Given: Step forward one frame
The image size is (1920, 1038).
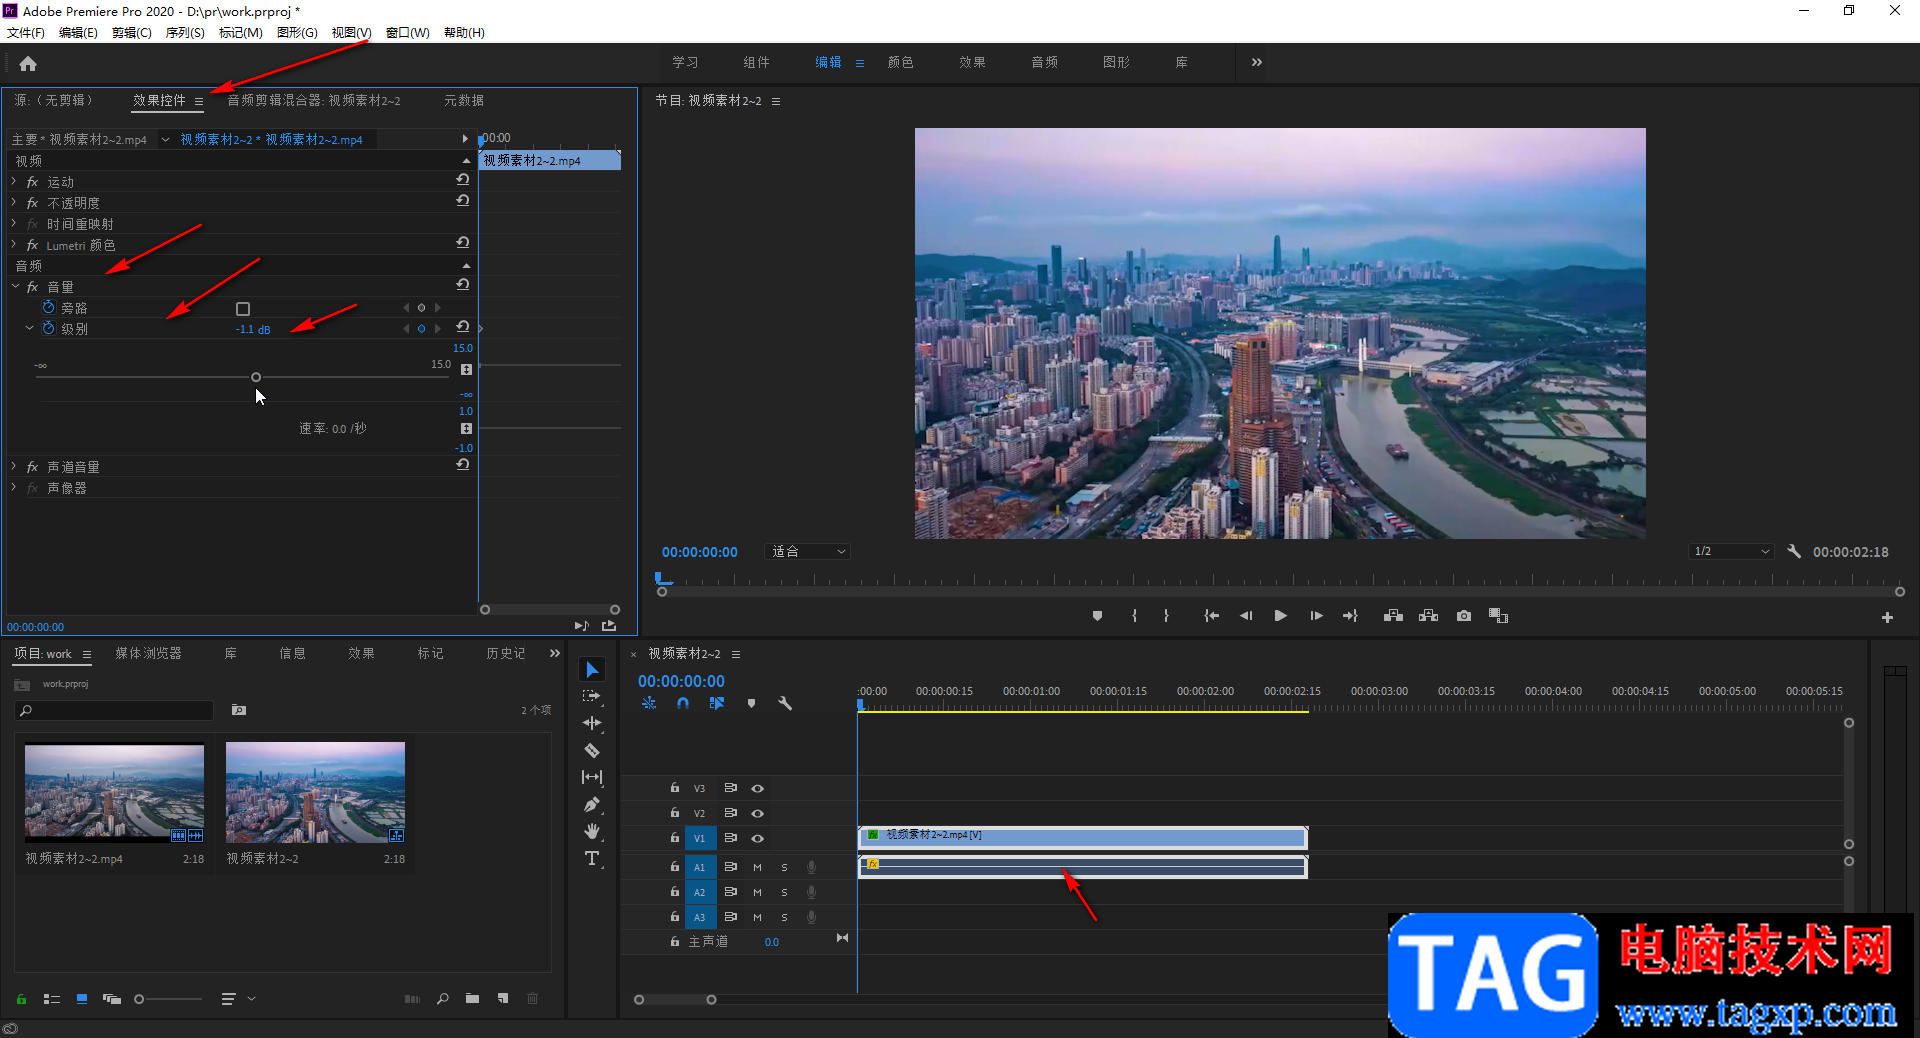Looking at the screenshot, I should 1316,616.
